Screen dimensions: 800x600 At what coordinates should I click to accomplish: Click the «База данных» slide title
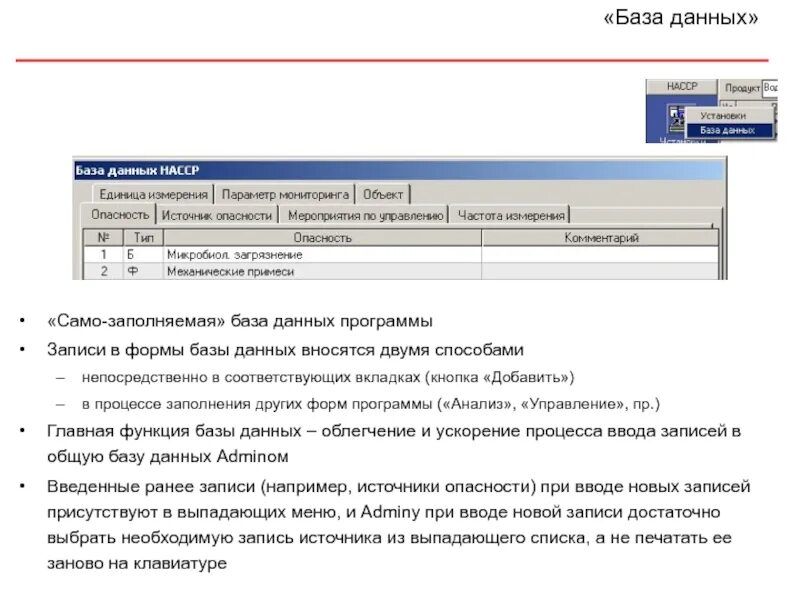(681, 17)
